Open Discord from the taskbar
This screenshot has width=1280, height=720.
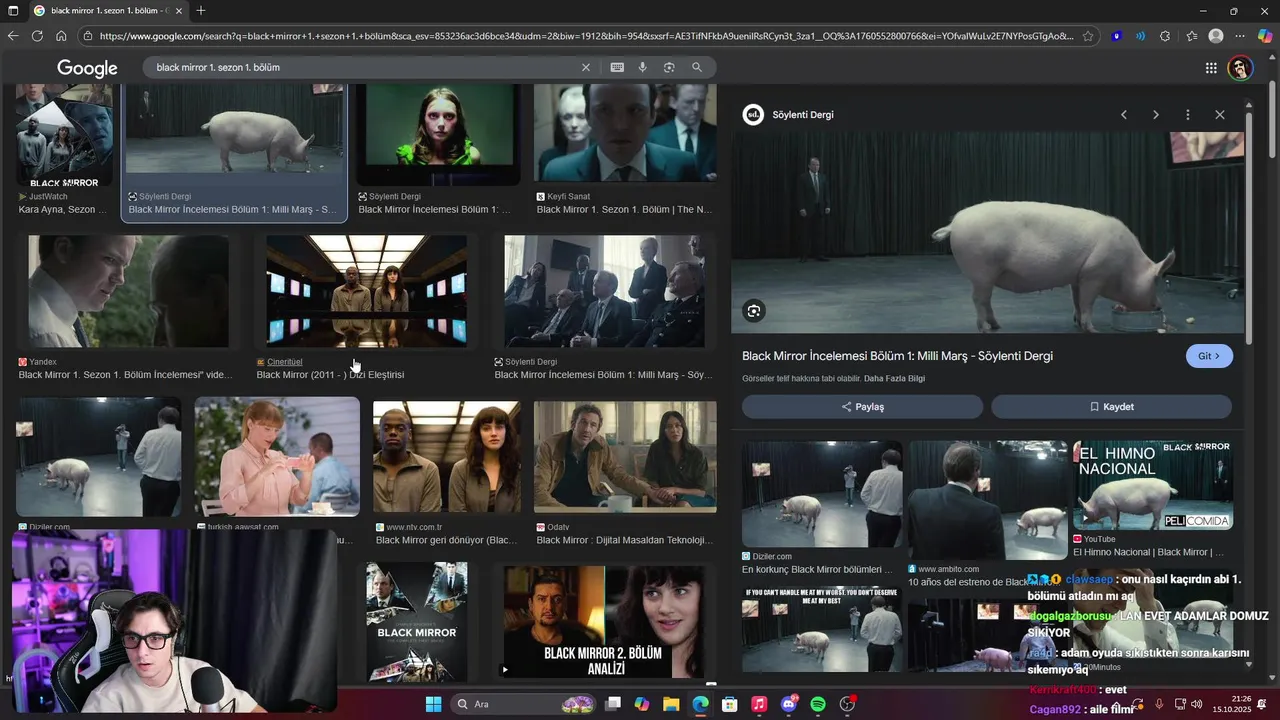coord(789,704)
